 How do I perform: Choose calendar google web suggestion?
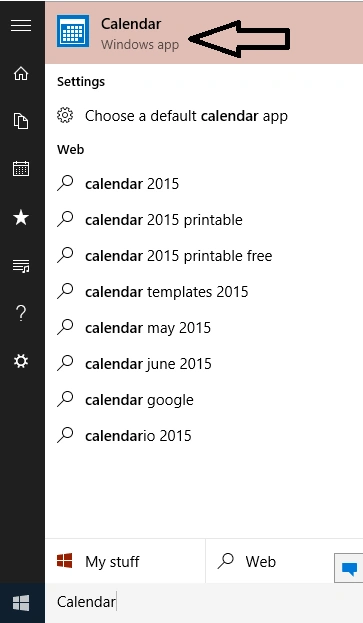204,400
